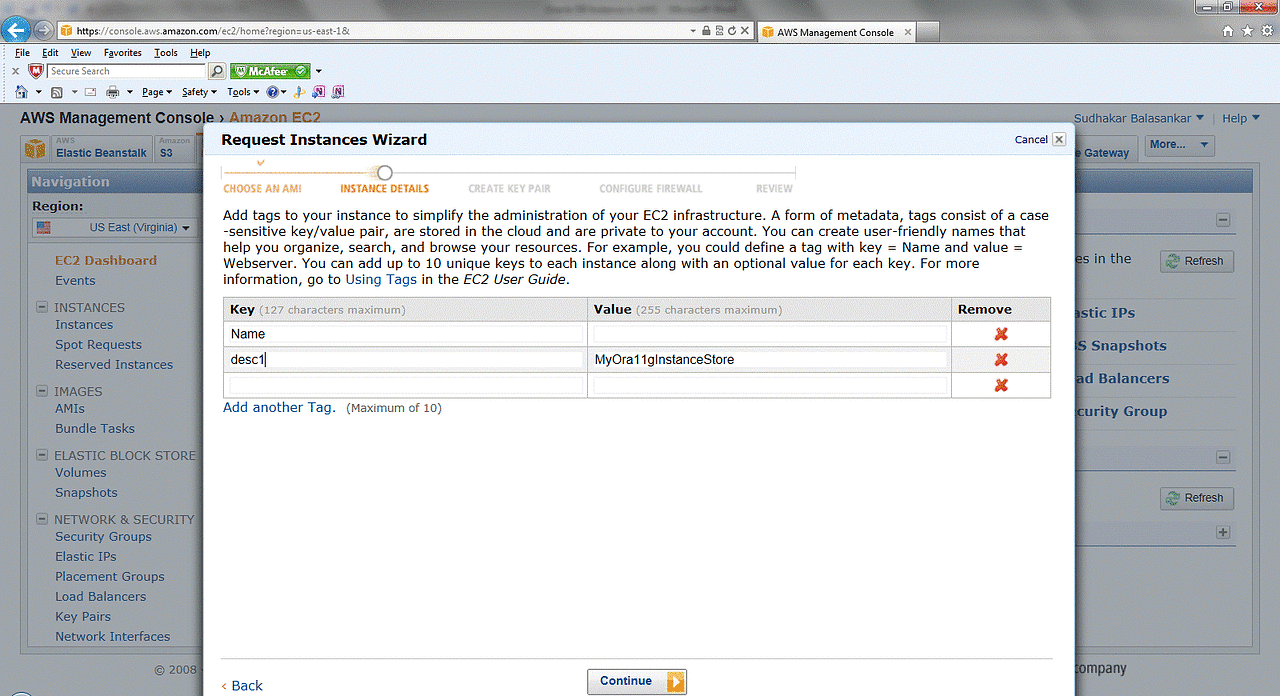The height and width of the screenshot is (696, 1280).
Task: Click the upper Refresh button behind the wizard
Action: [x=1197, y=261]
